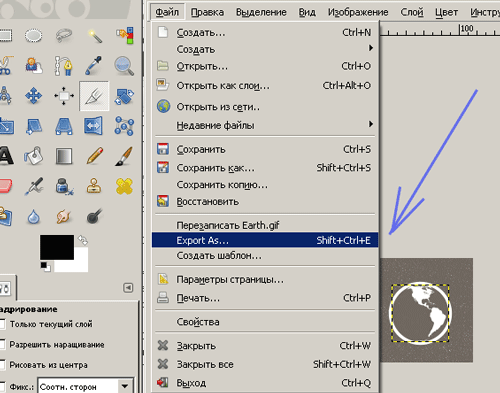Activate the Pencil tool

(x=94, y=156)
